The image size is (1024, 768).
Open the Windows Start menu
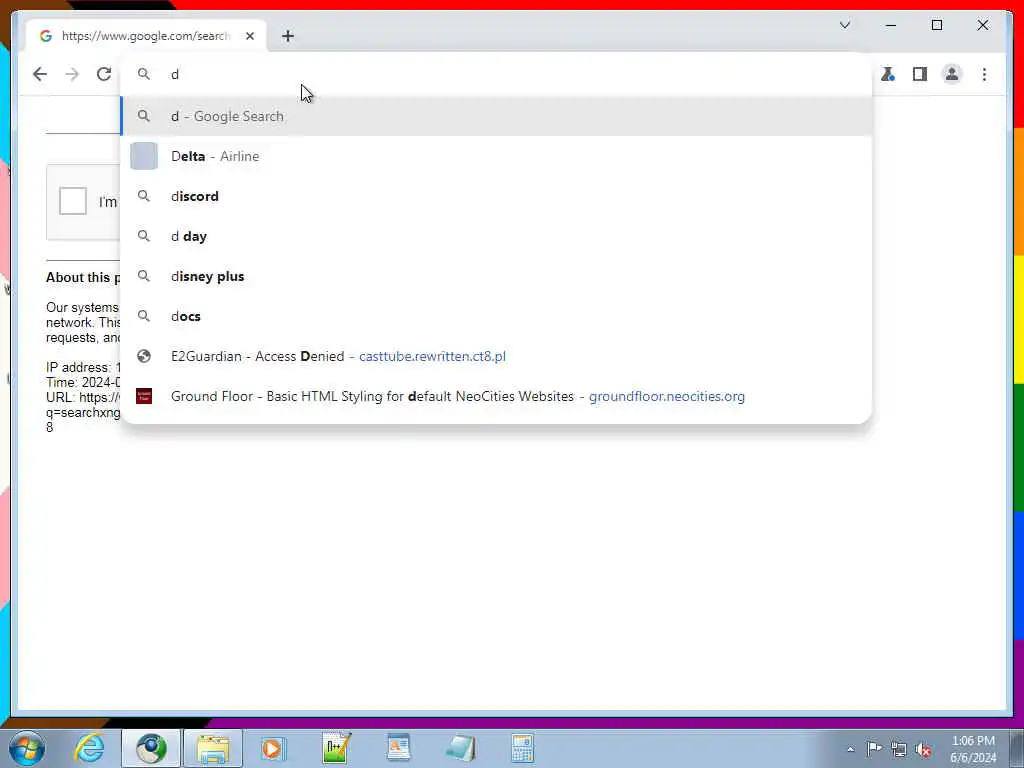[27, 748]
